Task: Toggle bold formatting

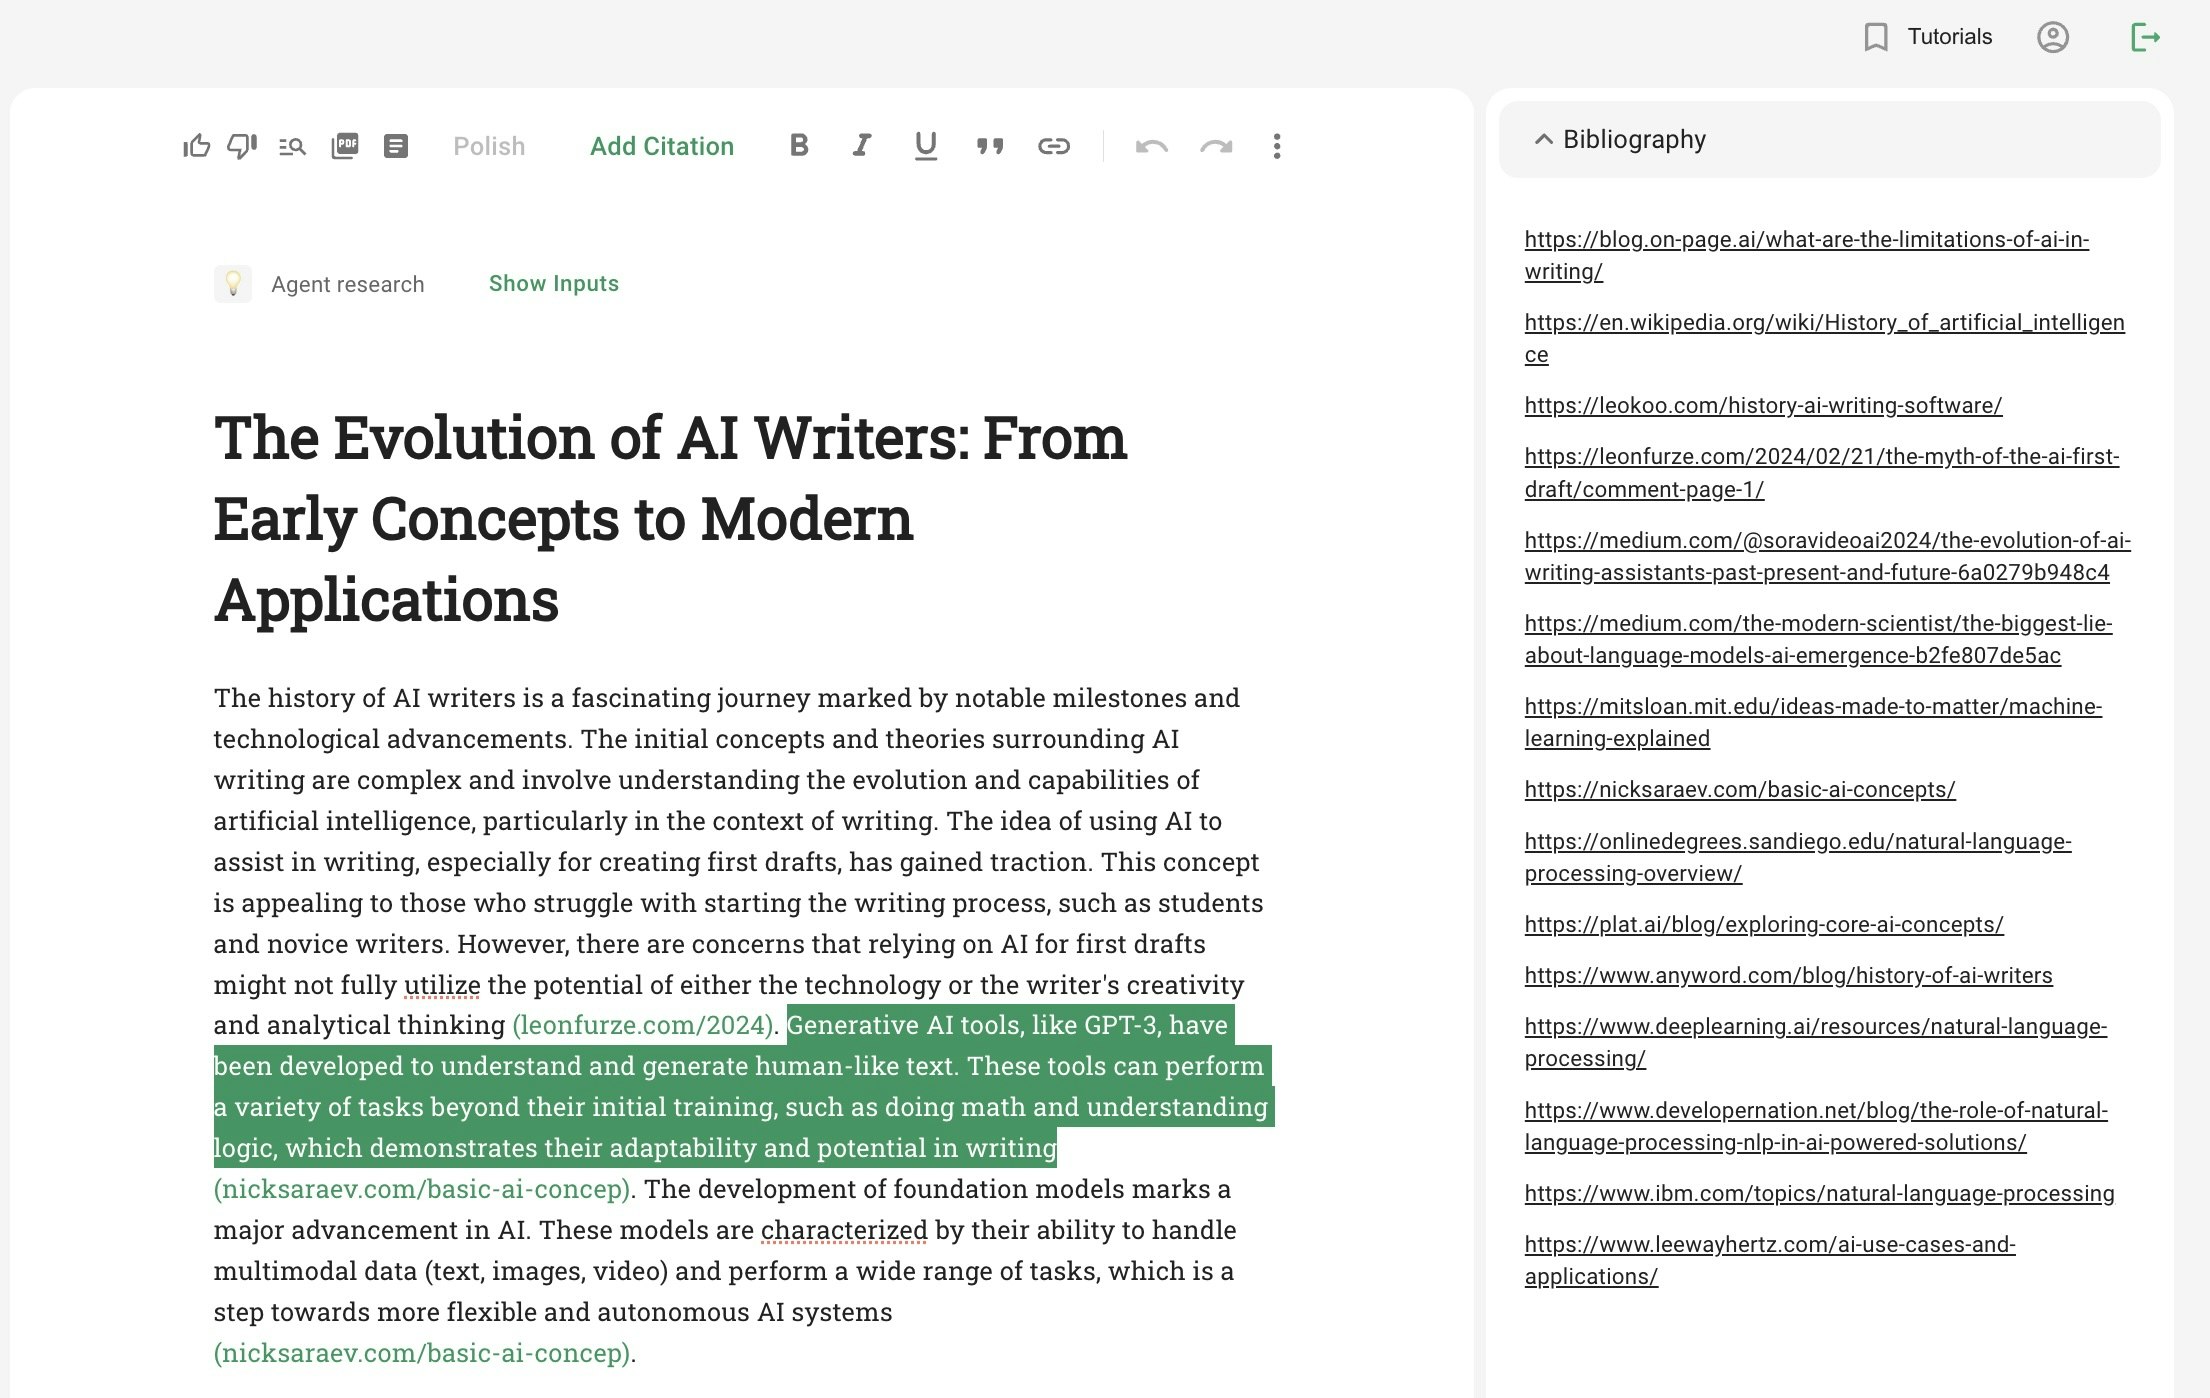Action: (798, 146)
